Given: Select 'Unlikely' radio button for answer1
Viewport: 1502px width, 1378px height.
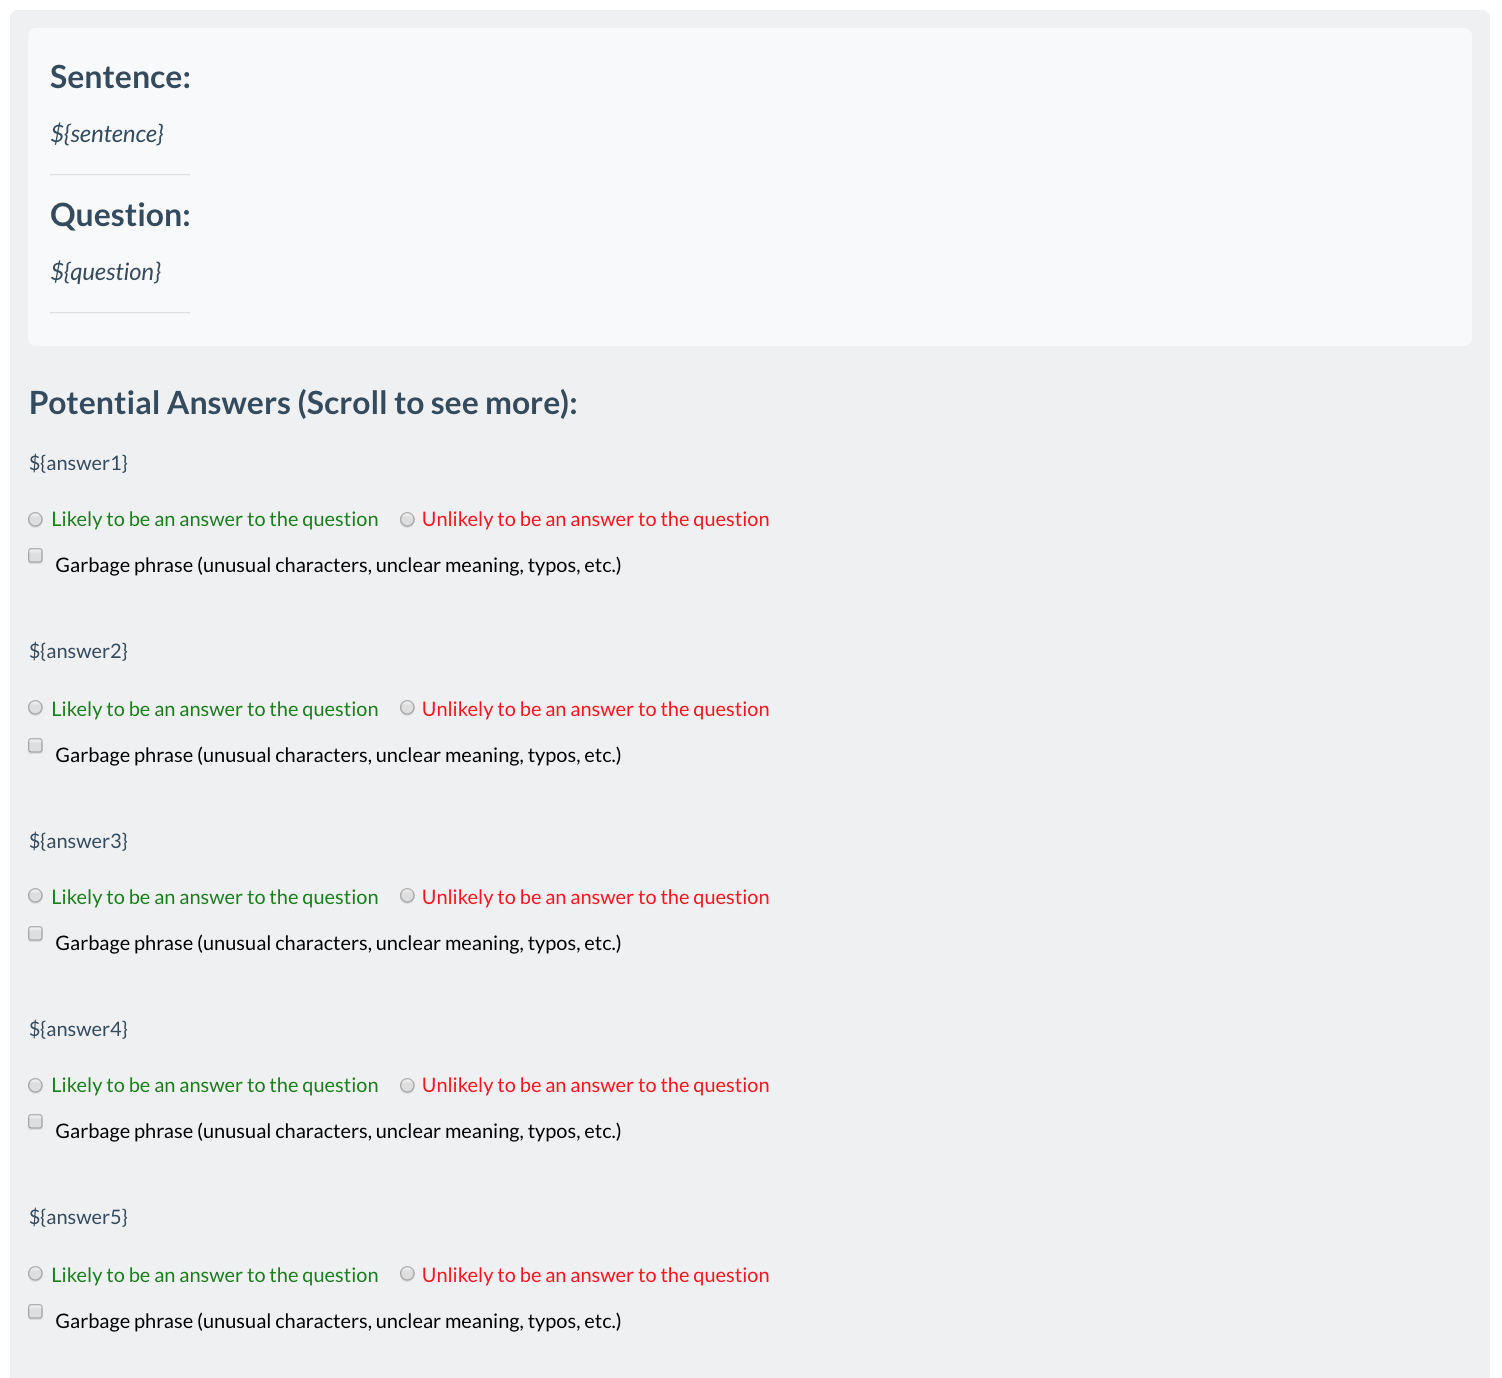Looking at the screenshot, I should coord(407,520).
